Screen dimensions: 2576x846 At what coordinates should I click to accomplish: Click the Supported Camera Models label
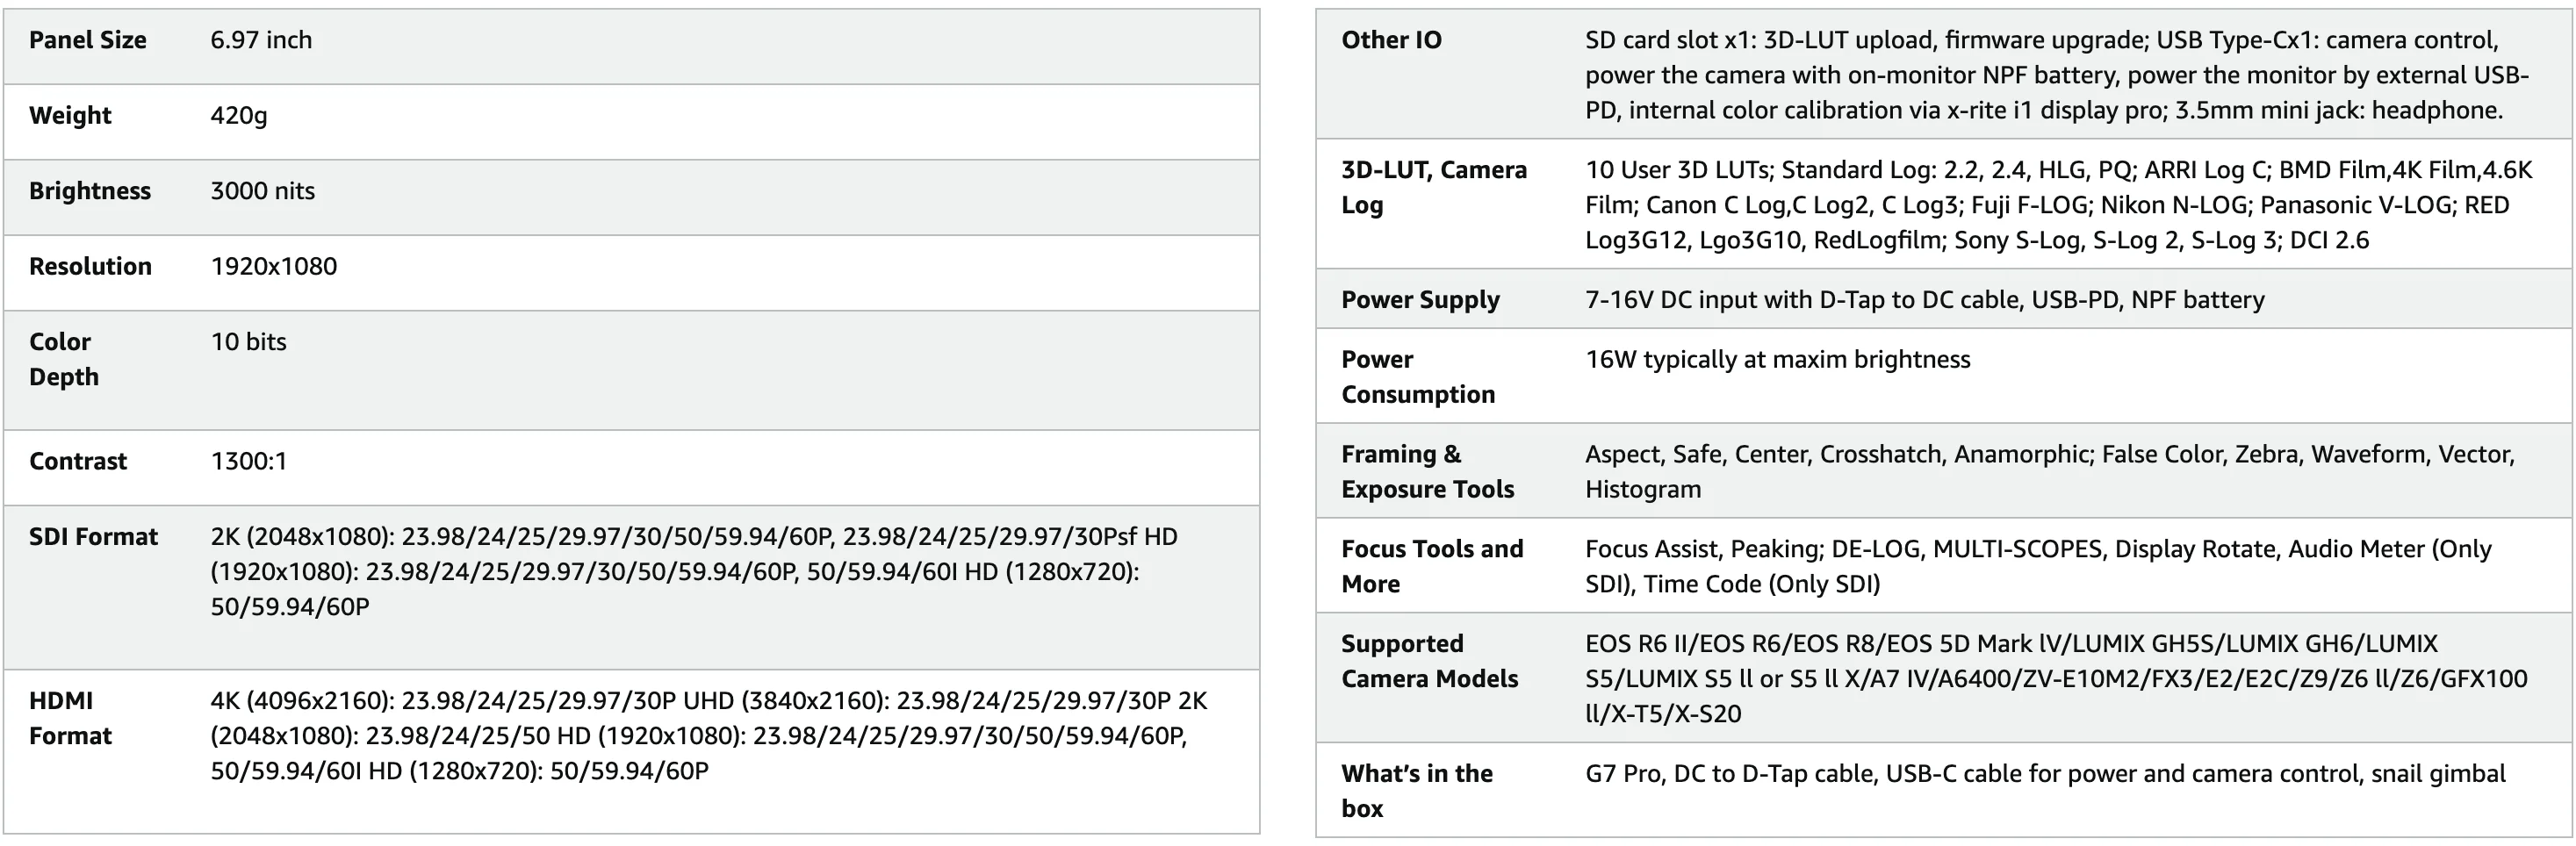coord(1430,661)
